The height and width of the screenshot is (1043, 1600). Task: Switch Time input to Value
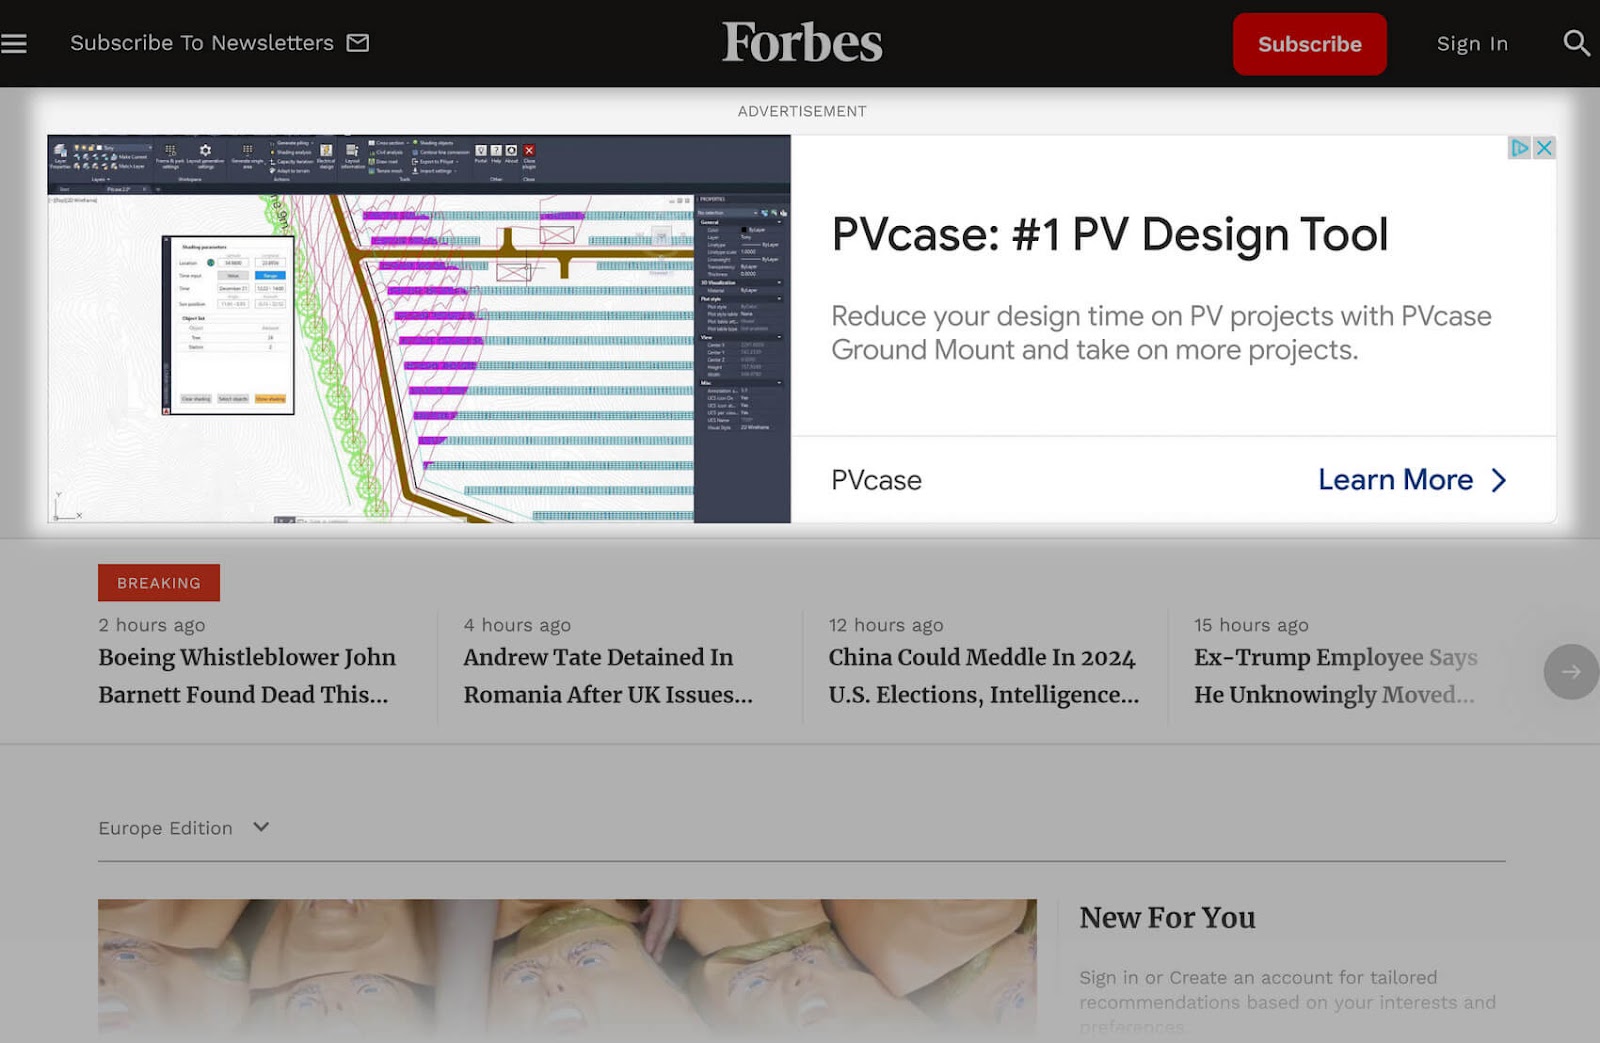click(x=233, y=275)
